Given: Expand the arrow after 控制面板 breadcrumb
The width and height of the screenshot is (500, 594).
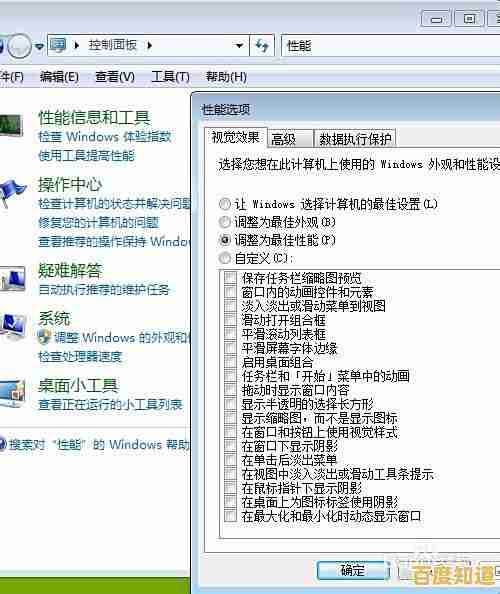Looking at the screenshot, I should tap(150, 45).
